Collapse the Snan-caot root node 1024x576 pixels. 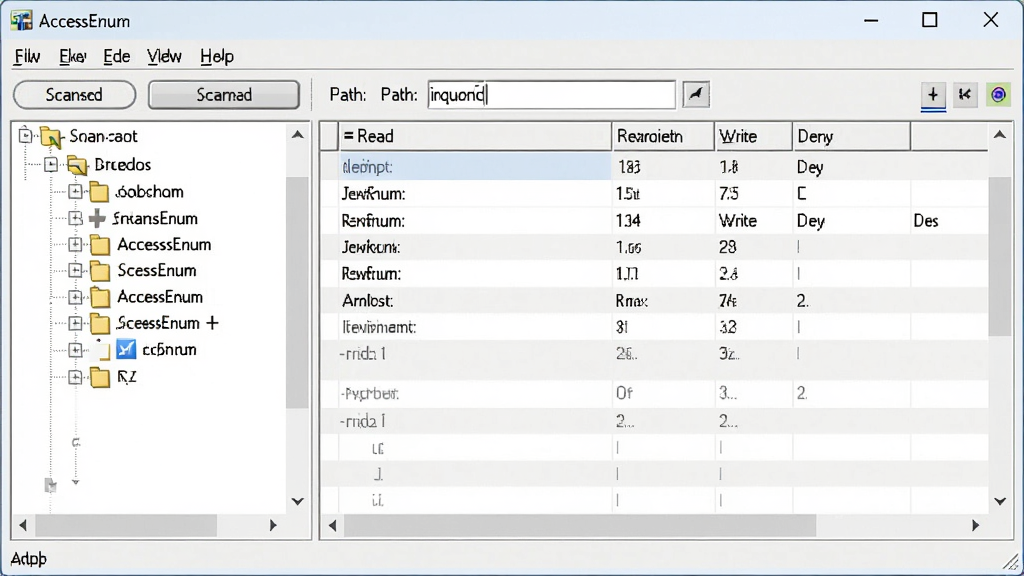[25, 136]
